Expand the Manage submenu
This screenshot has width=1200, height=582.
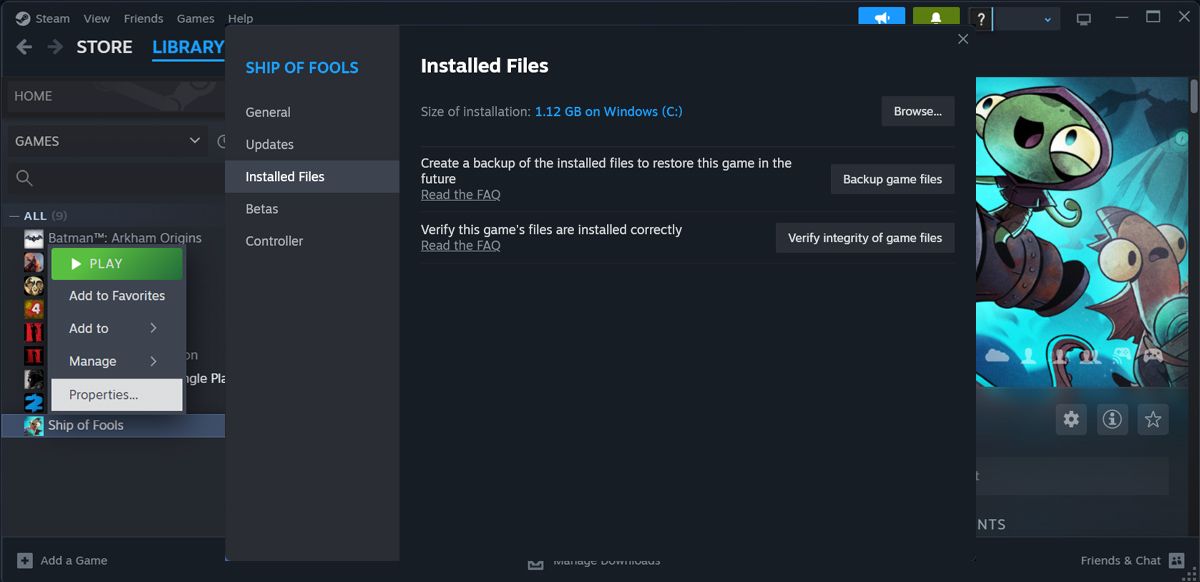tap(93, 361)
